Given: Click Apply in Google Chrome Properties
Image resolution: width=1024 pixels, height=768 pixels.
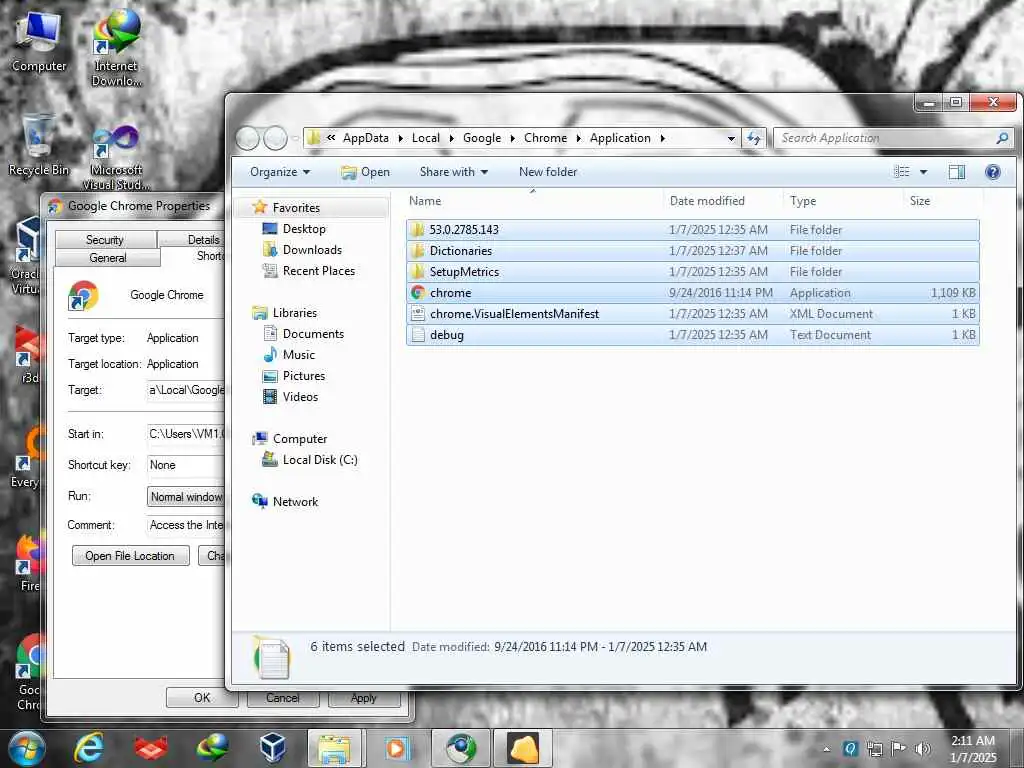Looking at the screenshot, I should (364, 697).
